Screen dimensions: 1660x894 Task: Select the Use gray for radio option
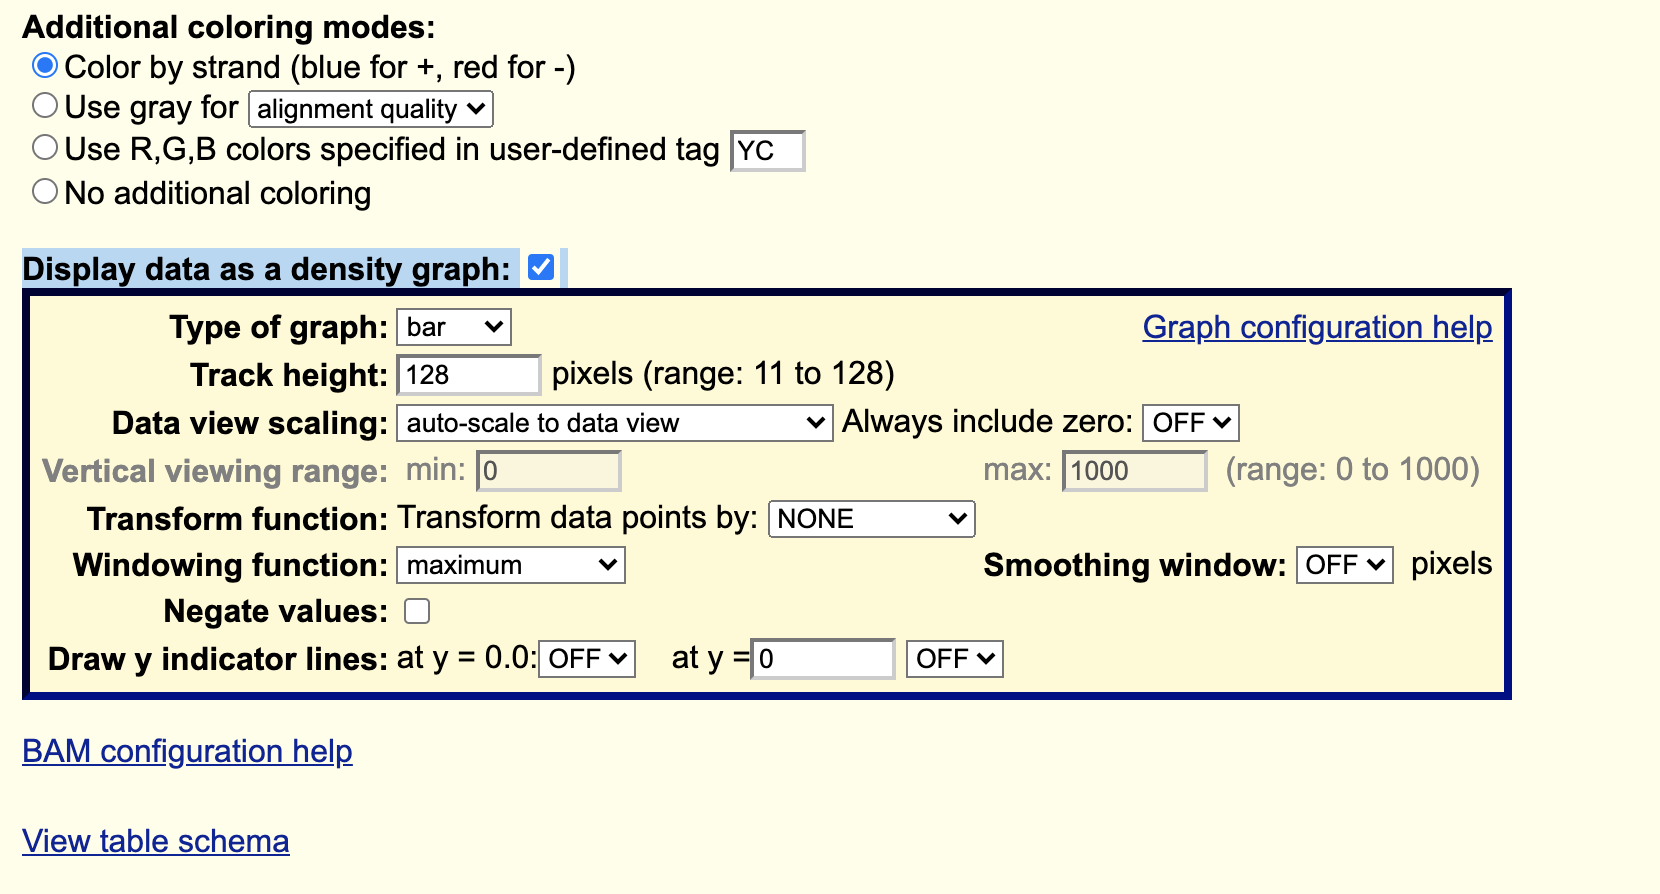[x=45, y=106]
